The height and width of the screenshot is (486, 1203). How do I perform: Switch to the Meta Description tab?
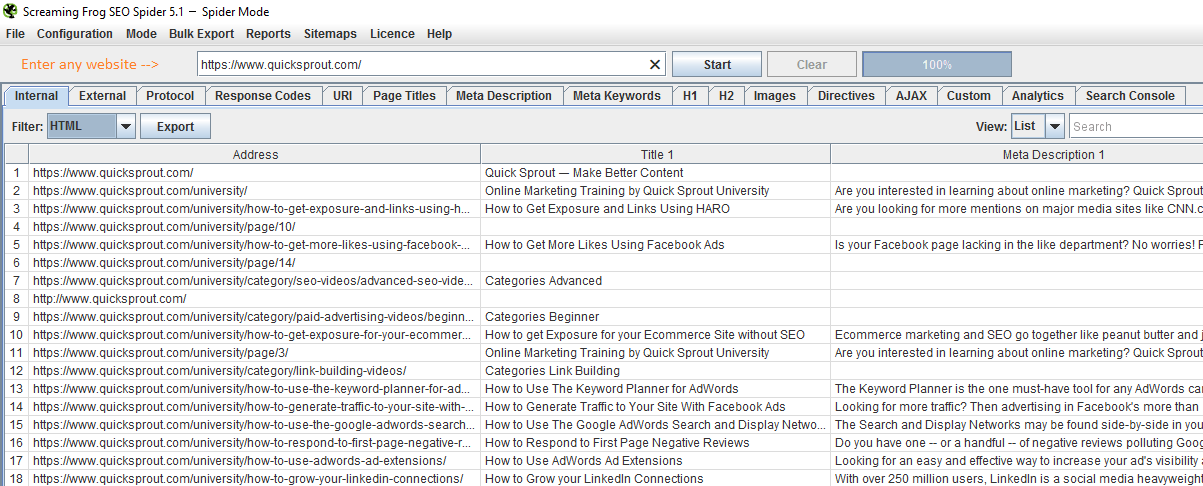coord(504,96)
